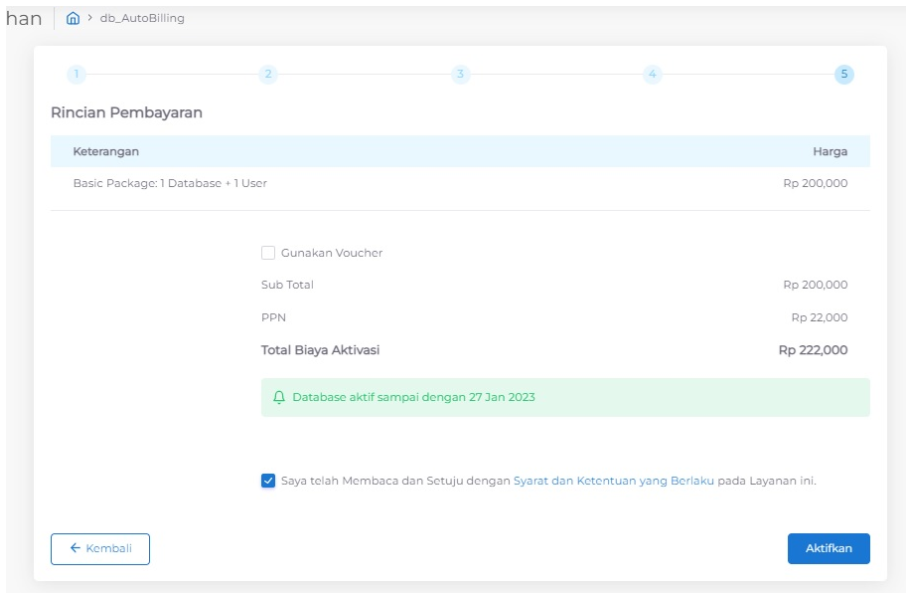Viewport: 911px width, 593px height.
Task: Open Syarat dan Ketentuan yang Berlaku link
Action: tap(614, 481)
